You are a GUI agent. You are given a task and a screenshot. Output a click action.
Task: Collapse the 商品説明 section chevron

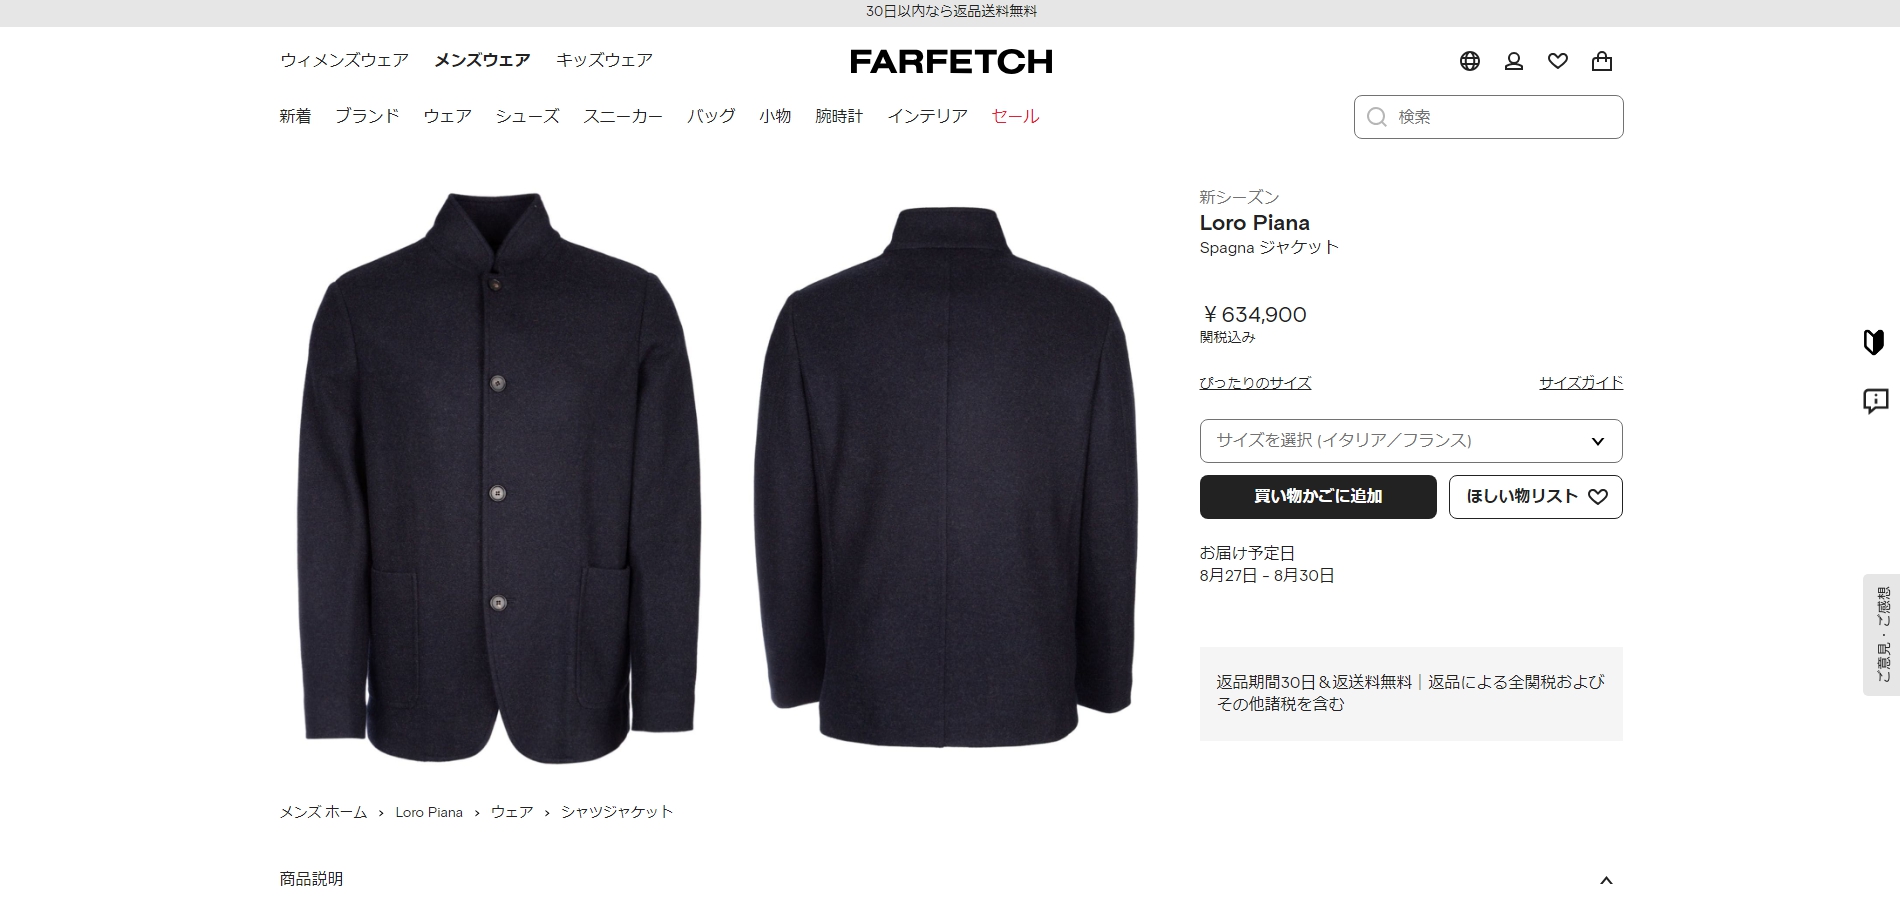(1606, 880)
